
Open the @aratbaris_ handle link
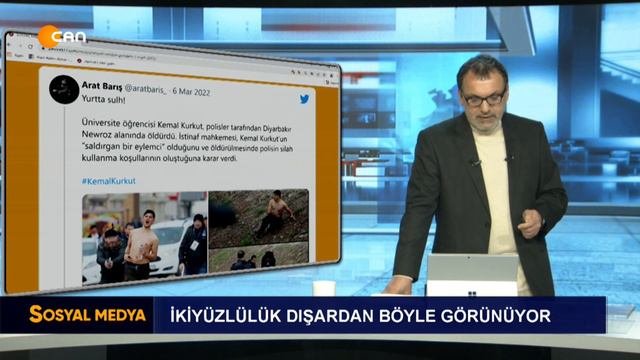[x=146, y=89]
